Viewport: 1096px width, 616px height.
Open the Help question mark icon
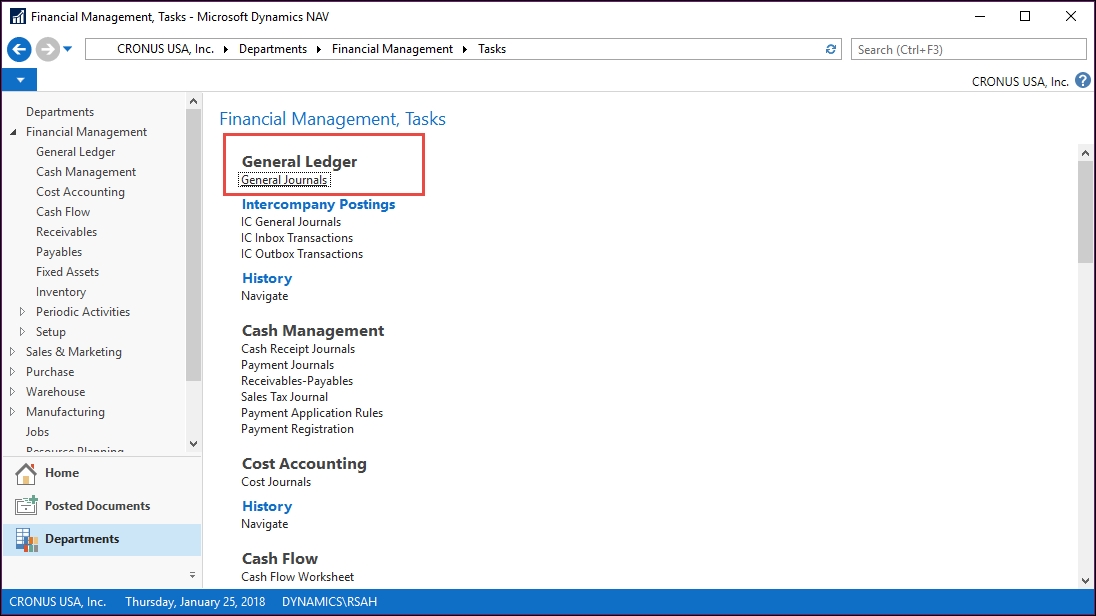coord(1083,80)
